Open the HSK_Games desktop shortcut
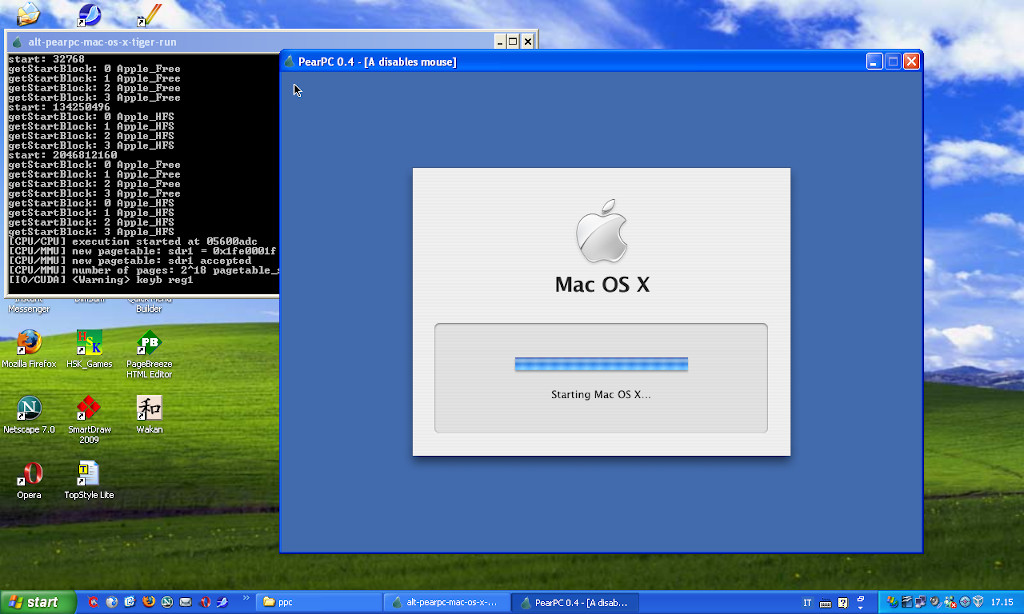This screenshot has width=1024, height=614. coord(89,349)
